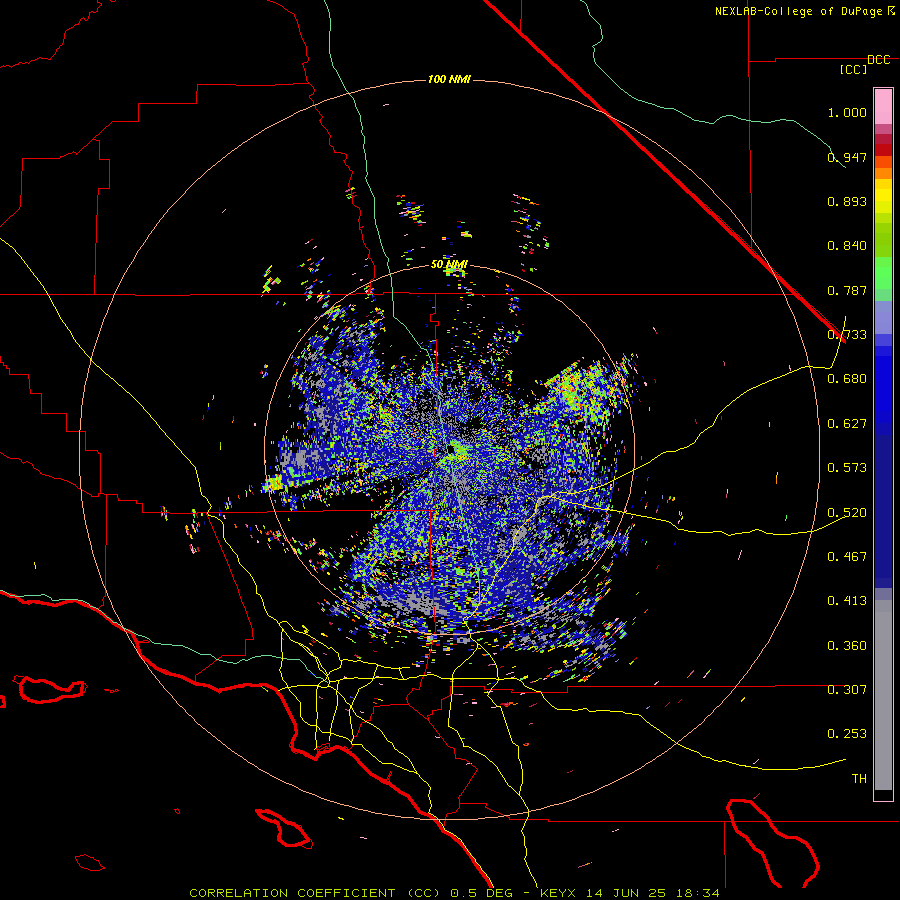Screen dimensions: 900x900
Task: Click the 0.413 legend value
Action: click(x=847, y=601)
